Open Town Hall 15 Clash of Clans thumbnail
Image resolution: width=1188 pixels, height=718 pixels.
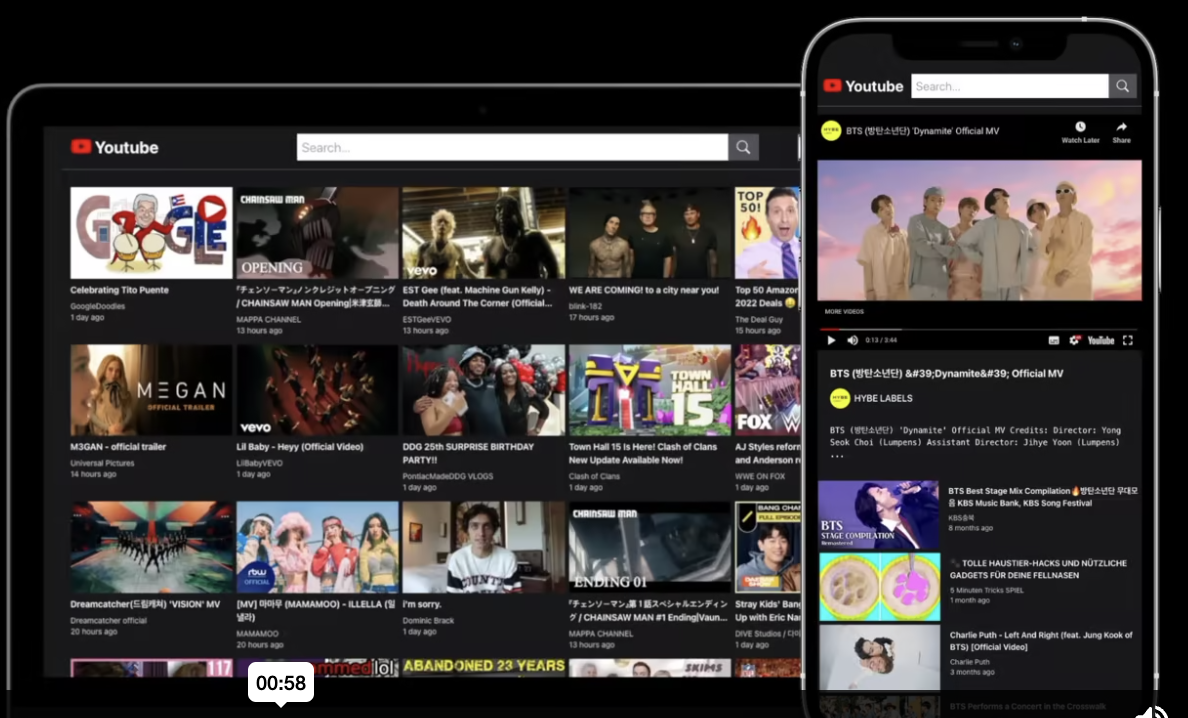coord(650,390)
